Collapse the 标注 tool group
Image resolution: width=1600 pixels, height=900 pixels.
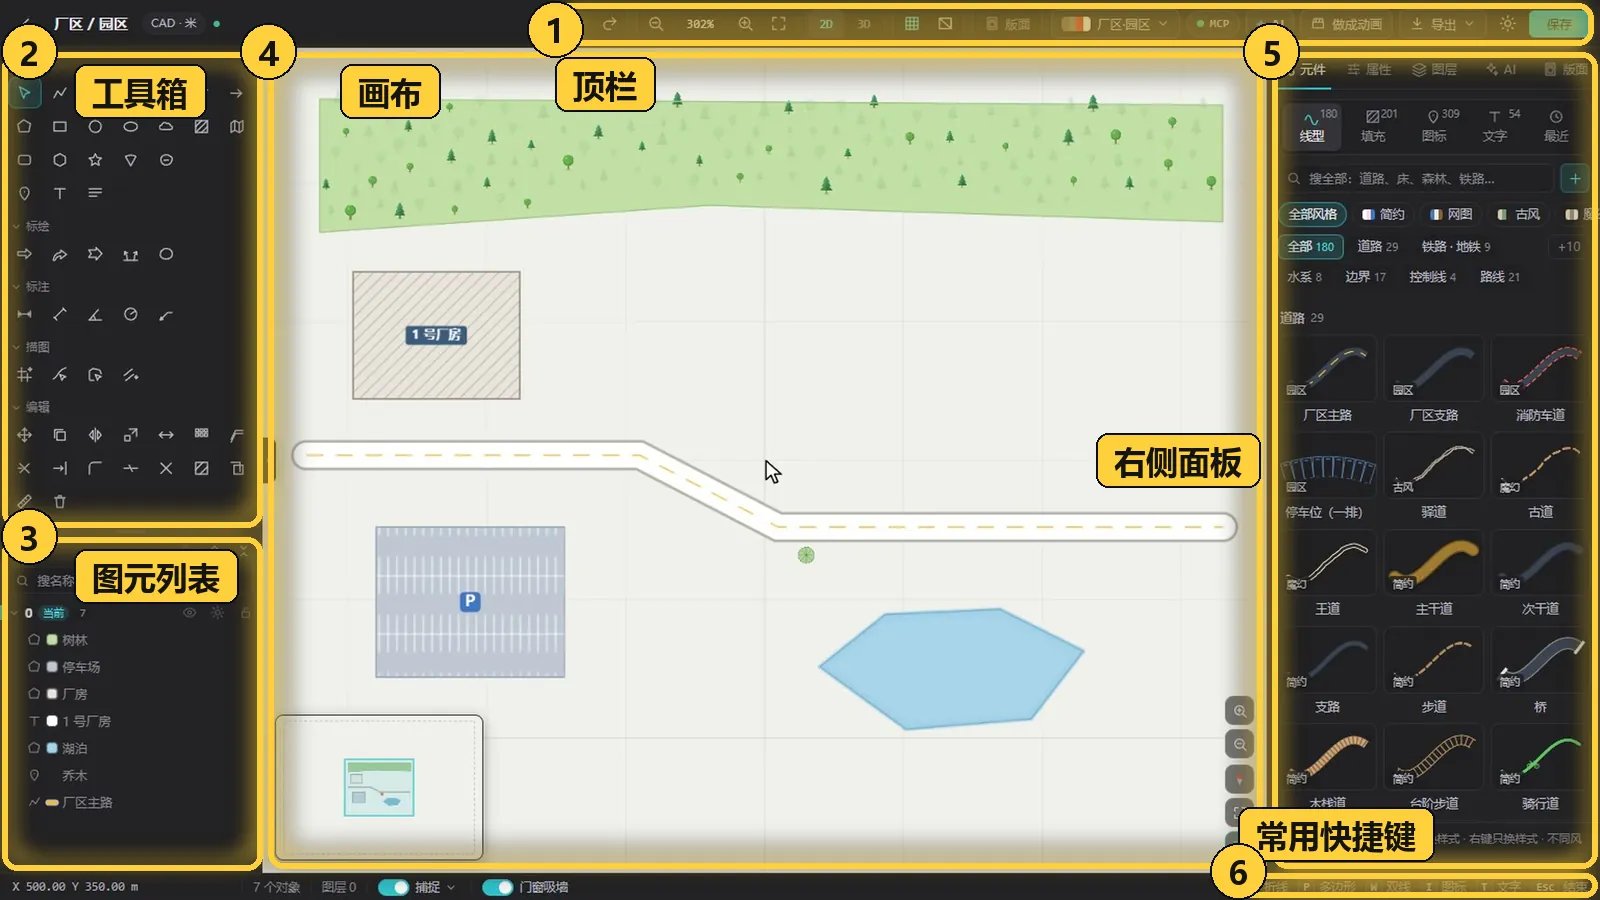coord(31,286)
